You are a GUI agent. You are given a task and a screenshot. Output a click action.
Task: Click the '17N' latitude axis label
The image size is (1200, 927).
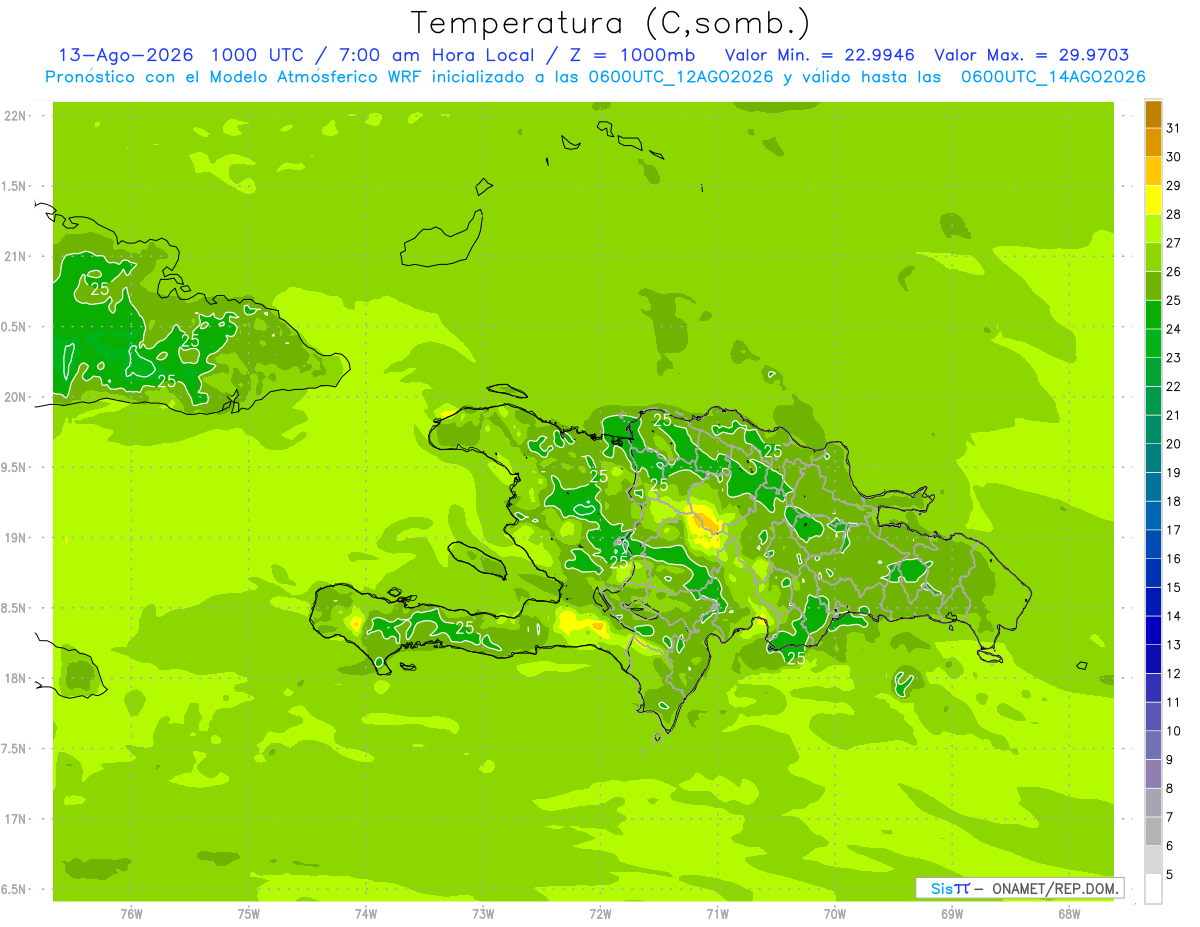tap(17, 820)
